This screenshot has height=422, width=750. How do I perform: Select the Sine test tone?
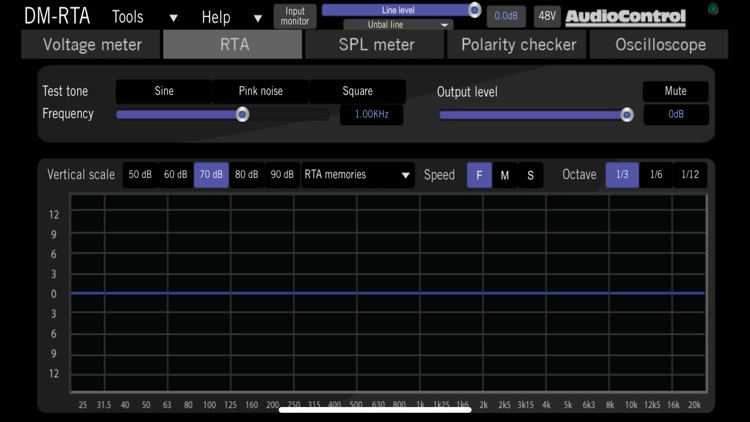coord(164,91)
